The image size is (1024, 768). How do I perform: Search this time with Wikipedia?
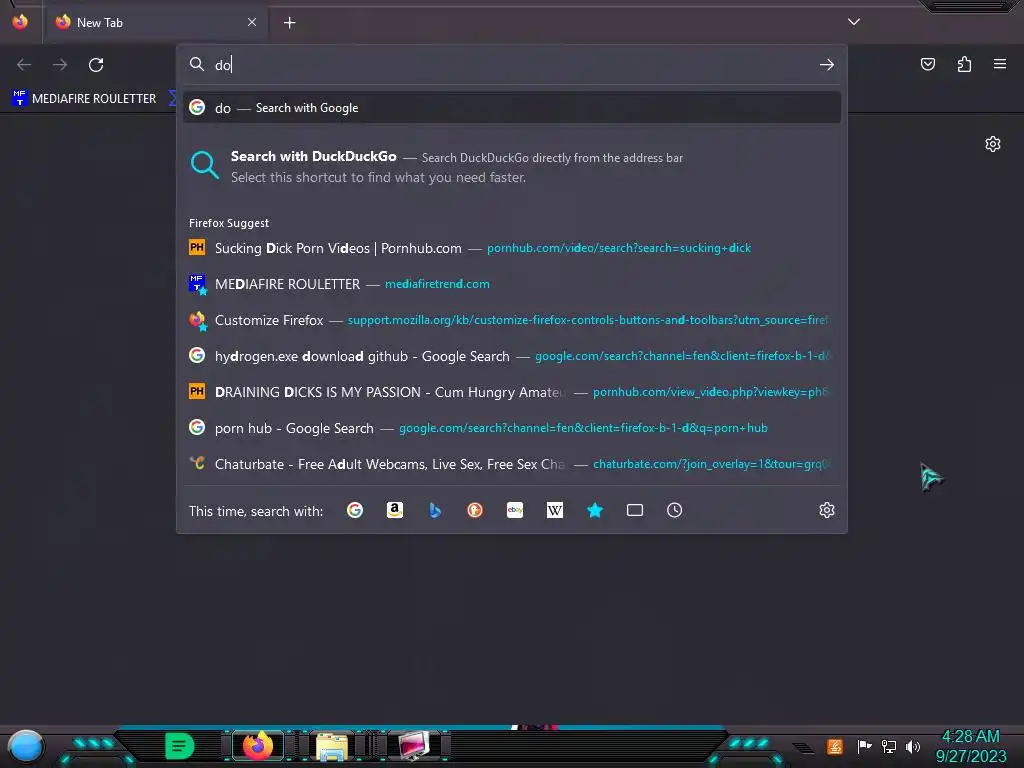pos(554,510)
